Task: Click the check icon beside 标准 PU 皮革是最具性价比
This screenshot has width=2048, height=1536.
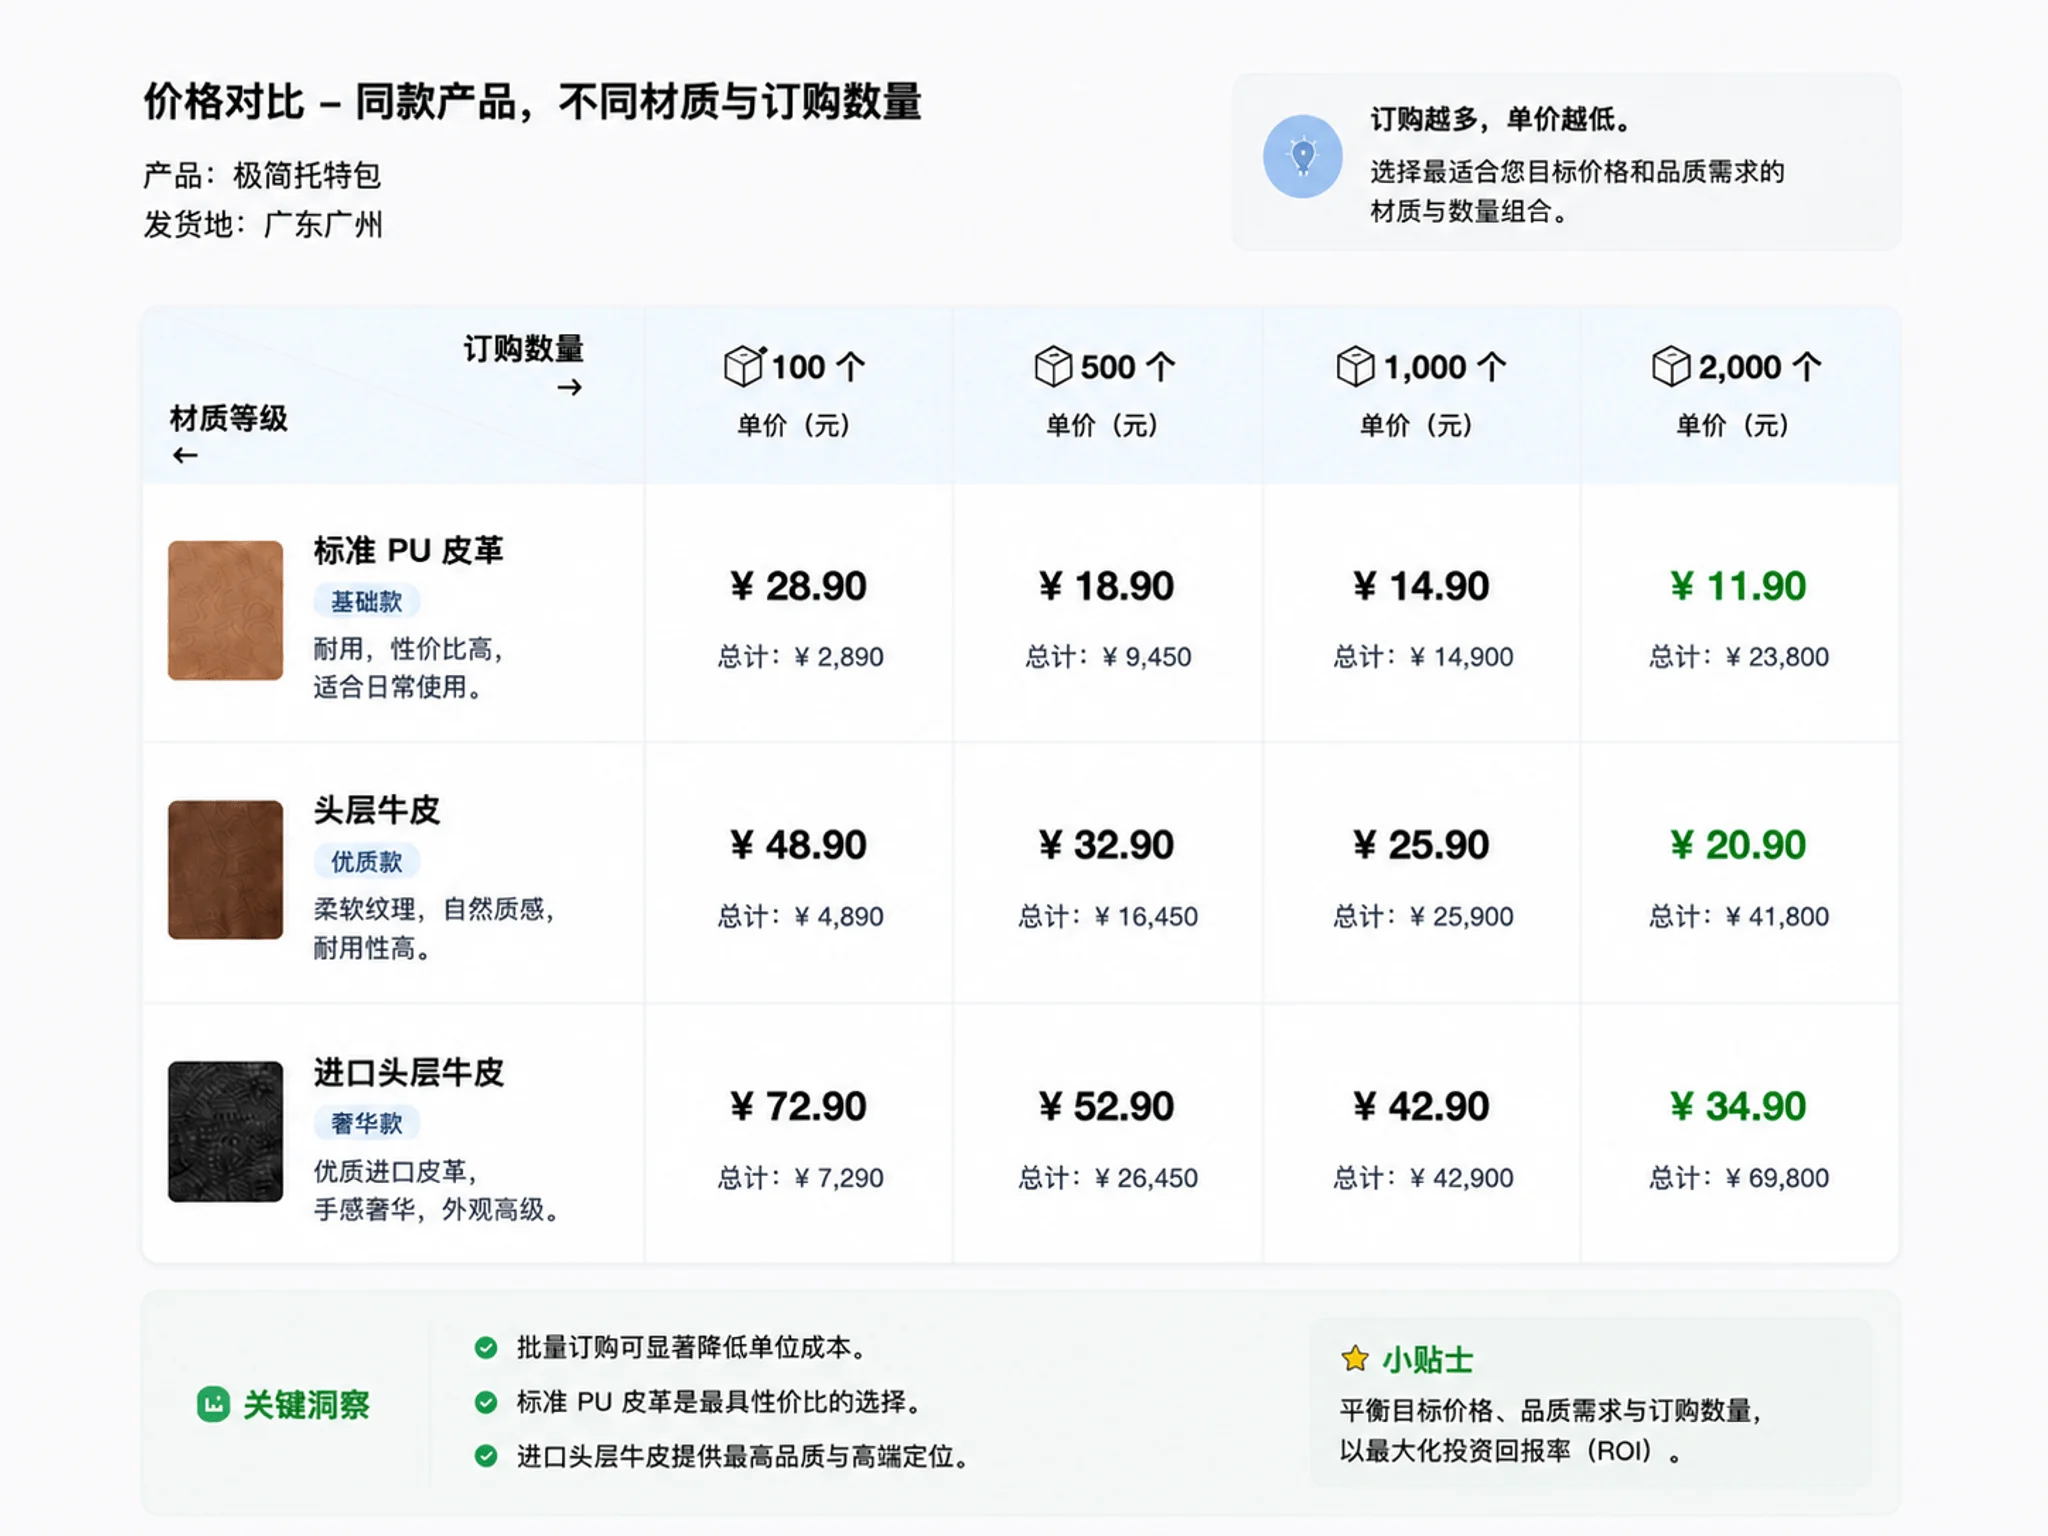Action: [486, 1402]
